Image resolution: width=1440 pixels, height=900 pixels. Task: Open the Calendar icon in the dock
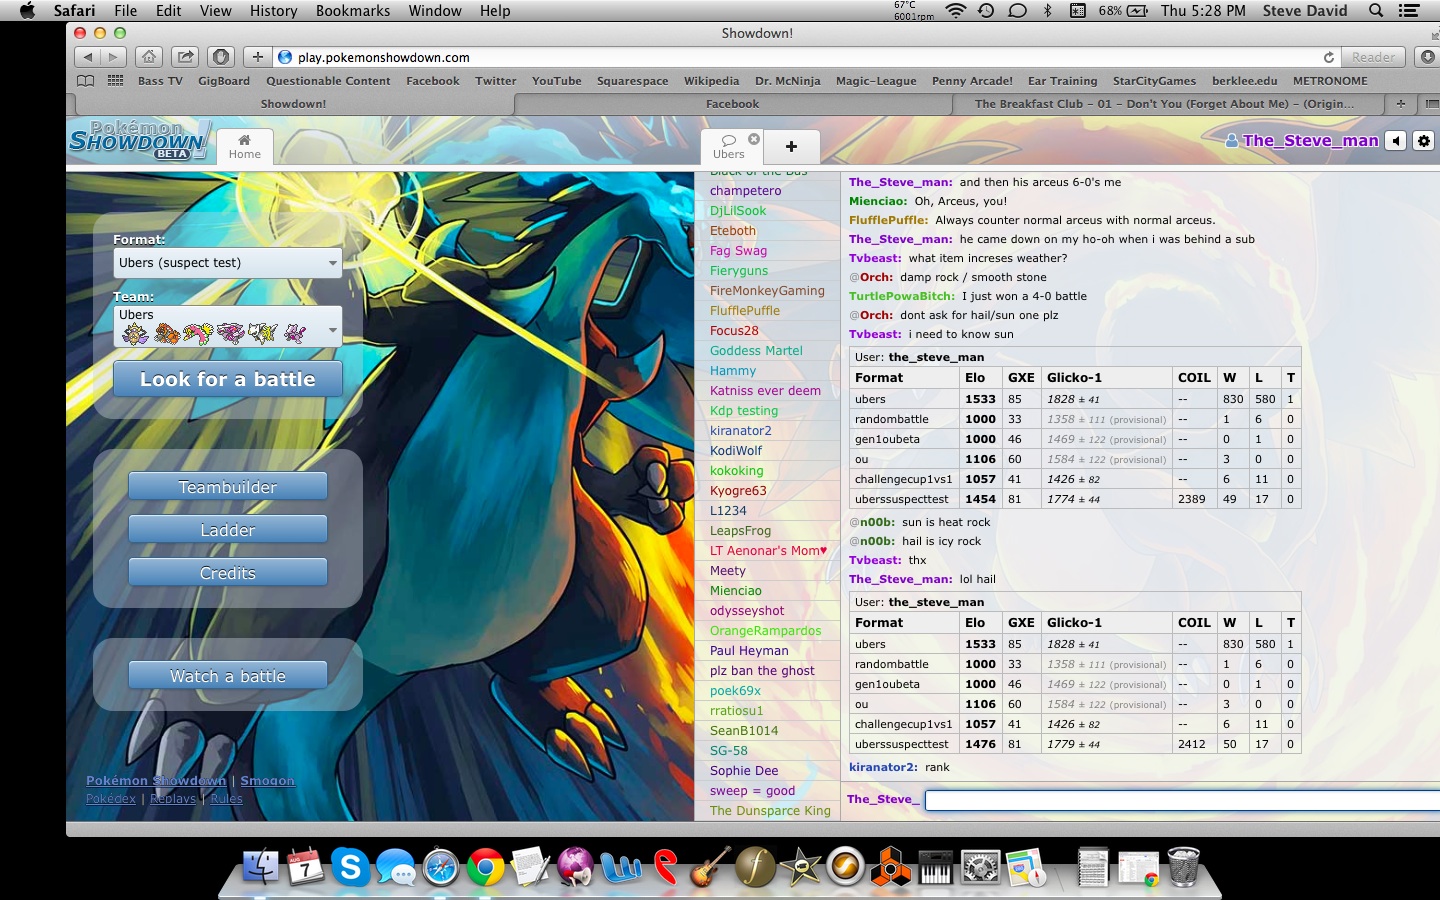tap(305, 866)
